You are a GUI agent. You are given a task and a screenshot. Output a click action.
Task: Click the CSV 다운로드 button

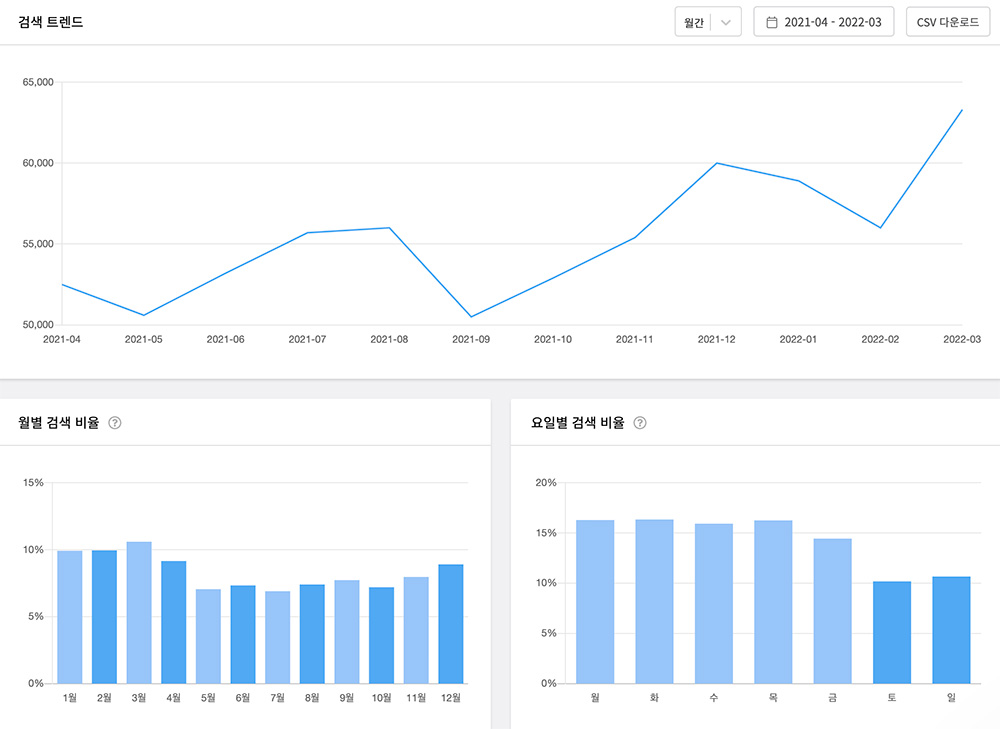[x=948, y=22]
